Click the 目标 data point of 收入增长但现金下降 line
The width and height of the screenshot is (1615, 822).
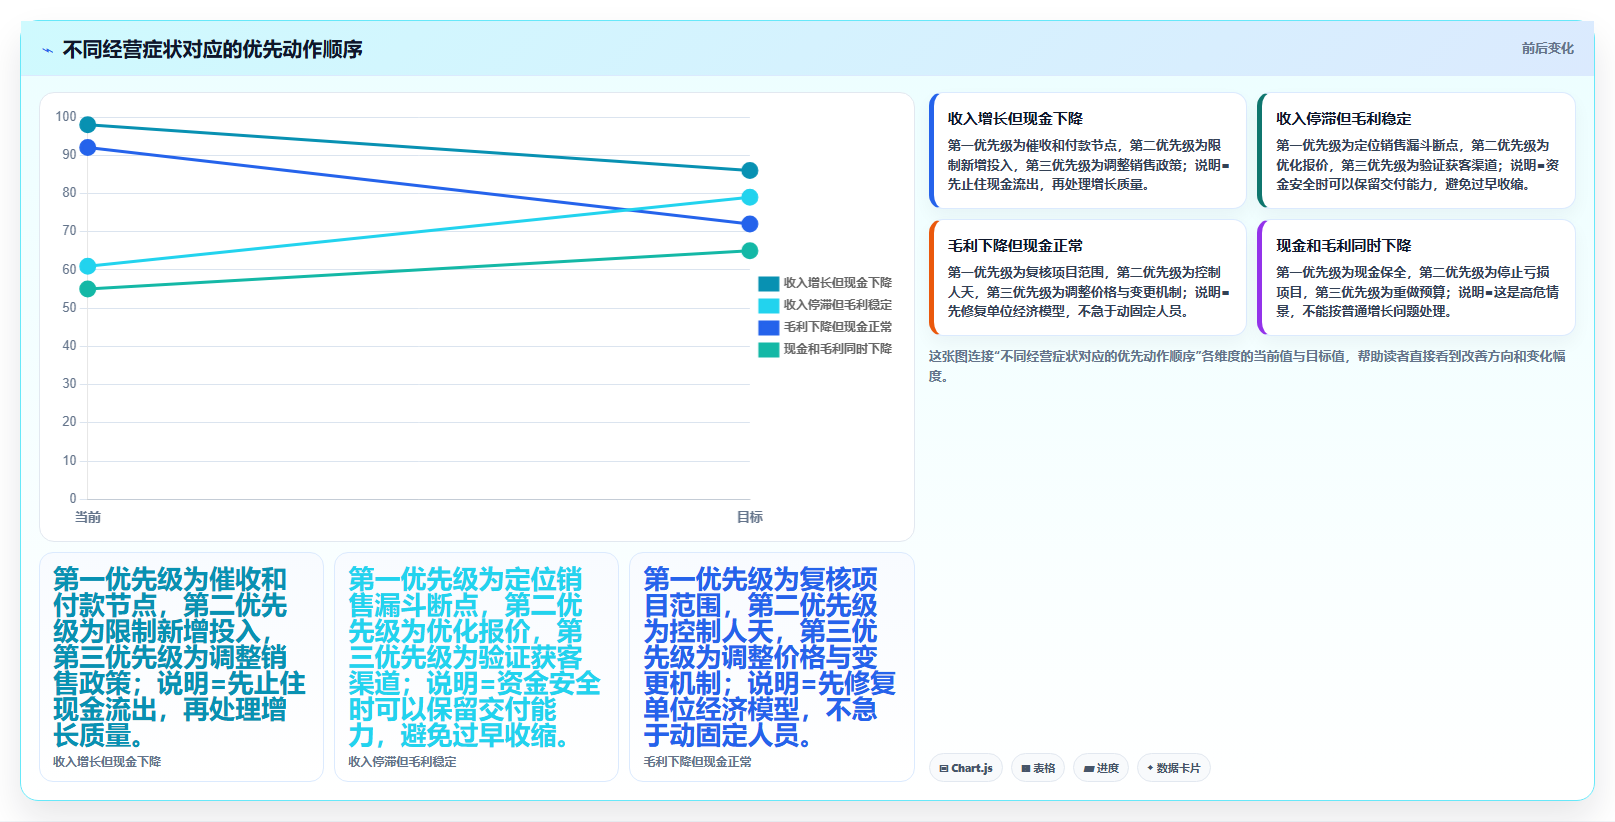click(750, 171)
